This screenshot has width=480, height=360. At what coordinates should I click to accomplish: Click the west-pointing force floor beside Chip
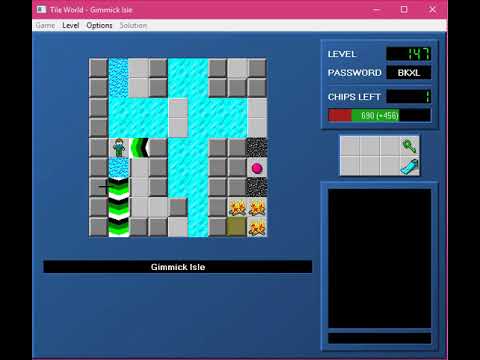(x=139, y=148)
